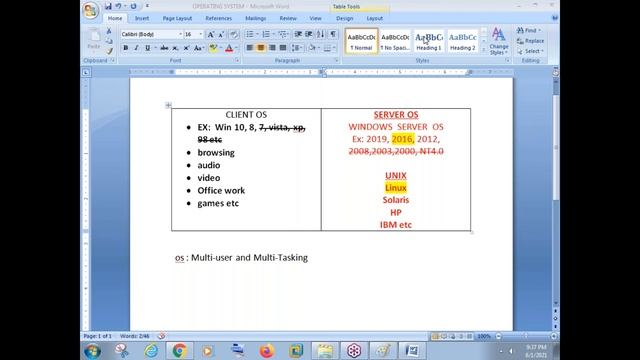Viewport: 640px width, 360px height.
Task: Open Google Chrome from the taskbar
Action: click(179, 351)
